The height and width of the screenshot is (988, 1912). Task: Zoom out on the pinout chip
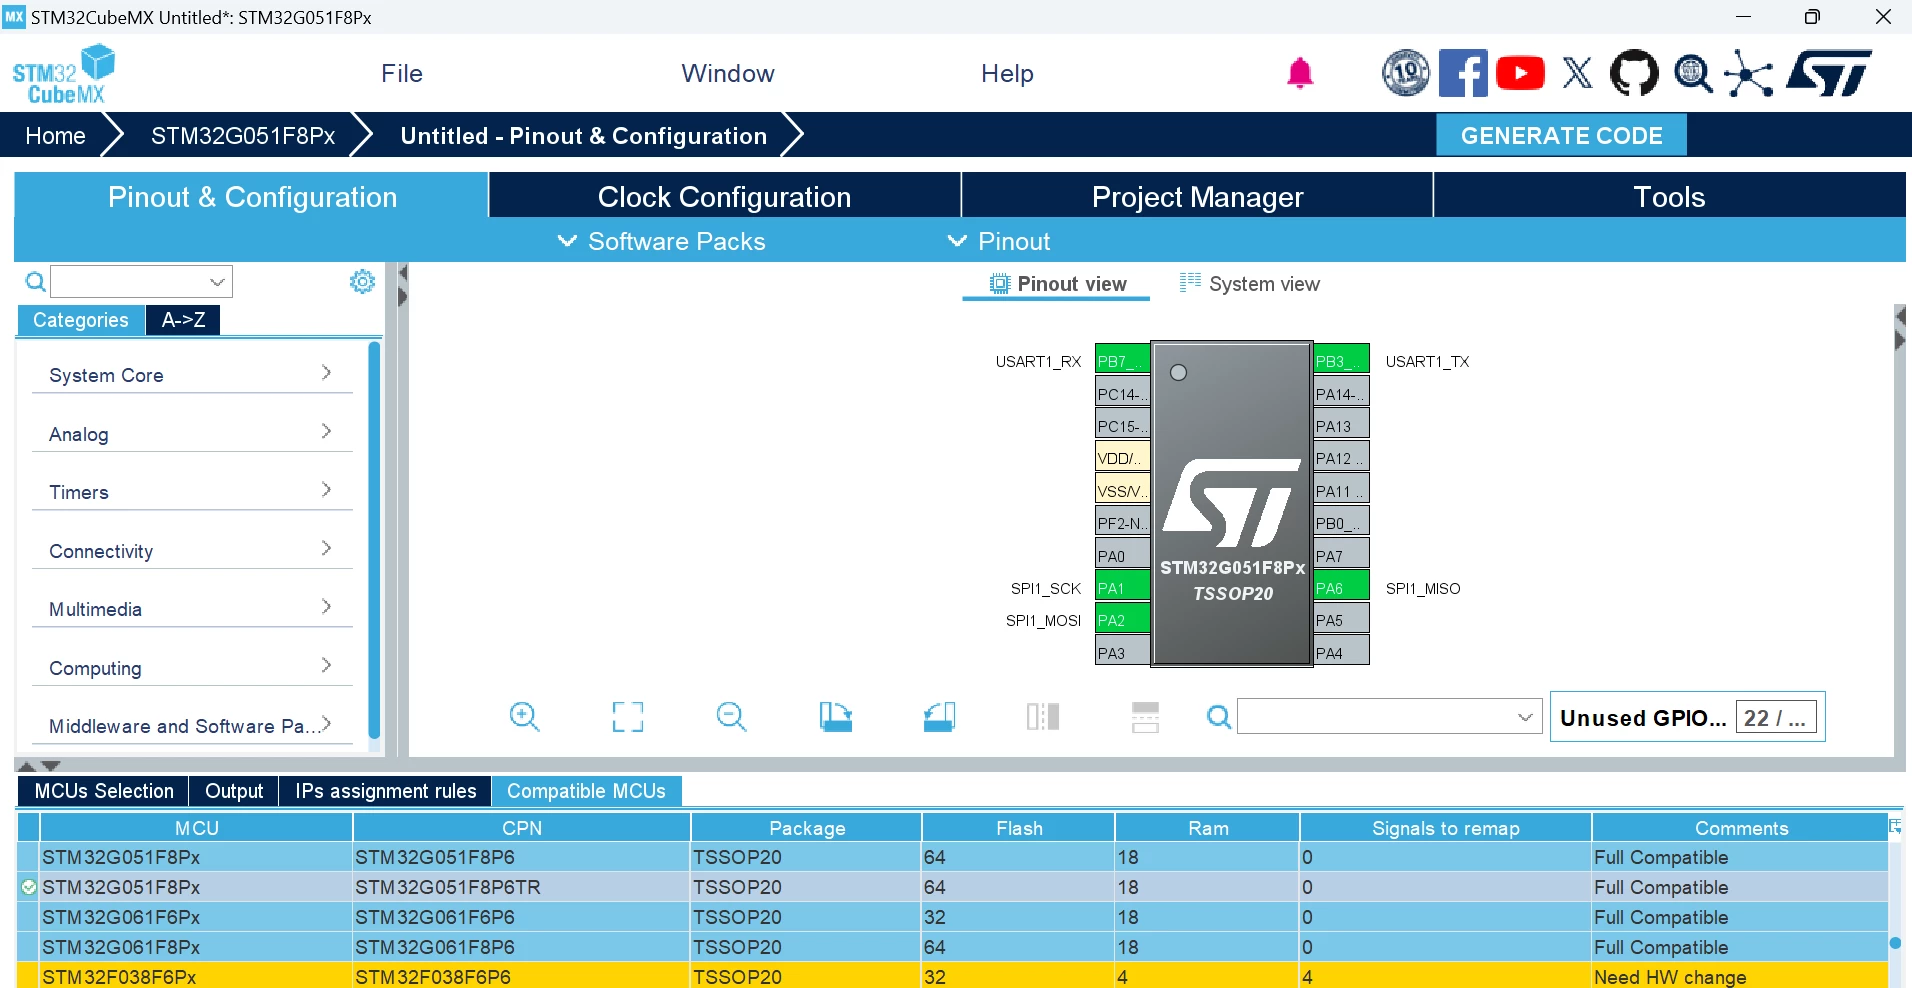pos(731,716)
